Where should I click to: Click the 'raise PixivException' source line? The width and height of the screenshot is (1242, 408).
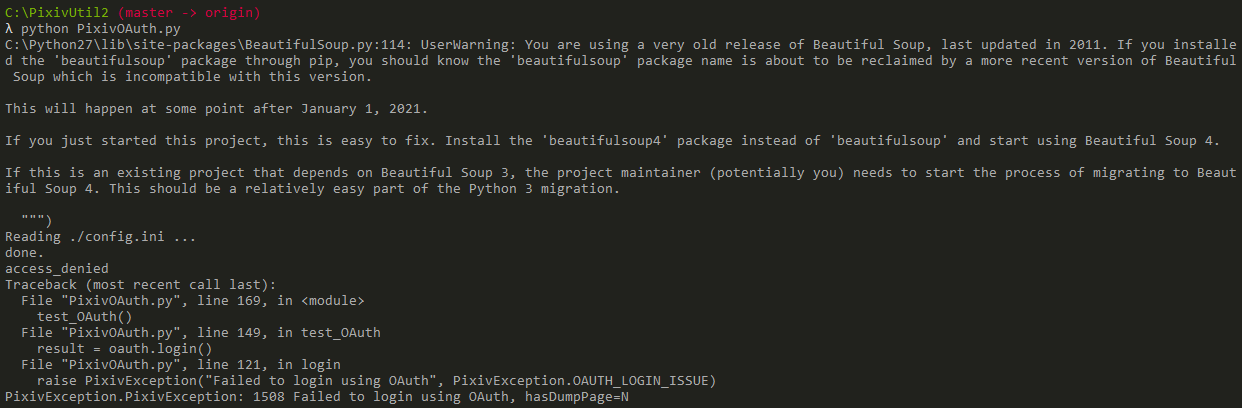(375, 380)
